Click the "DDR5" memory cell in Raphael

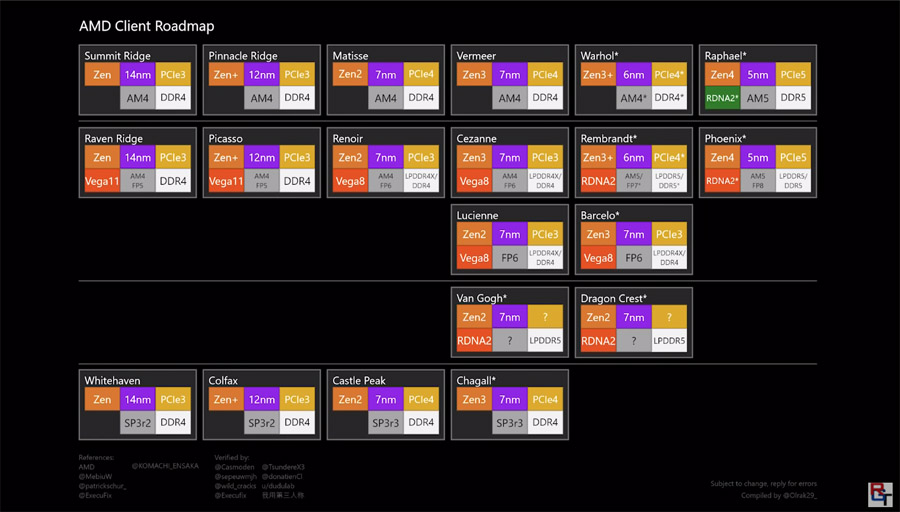click(x=793, y=98)
